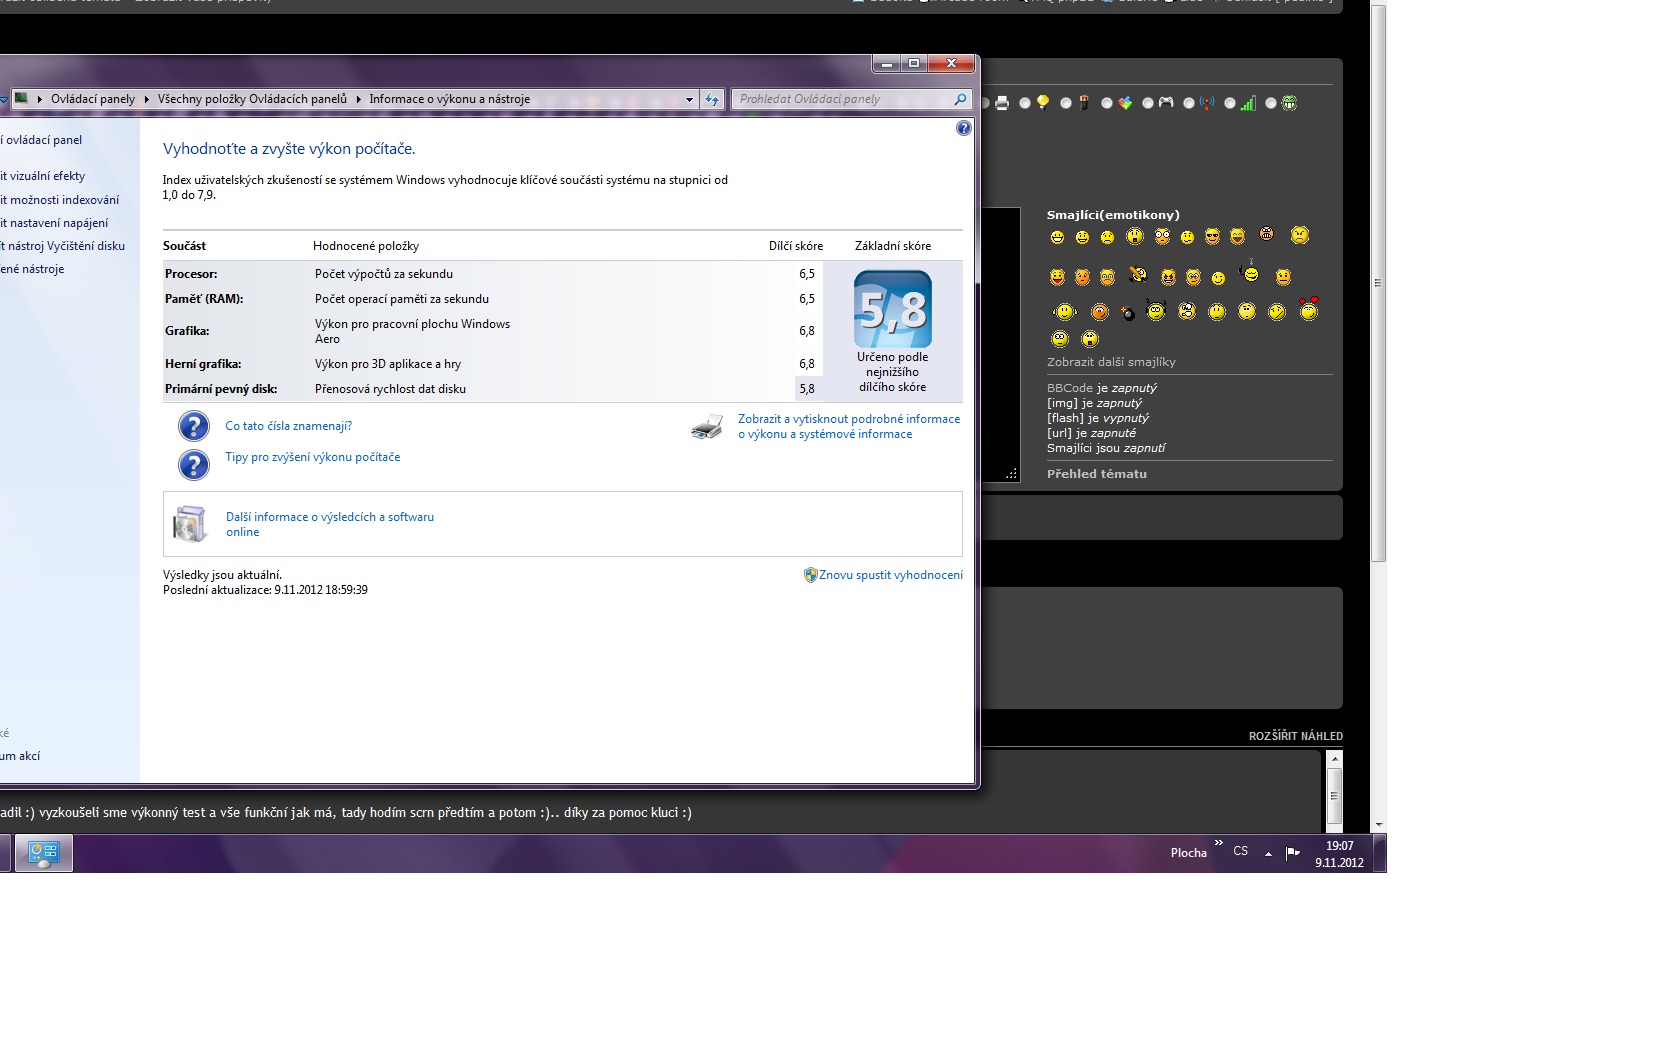
Task: Open the vizuální efekty sidebar link
Action: (43, 176)
